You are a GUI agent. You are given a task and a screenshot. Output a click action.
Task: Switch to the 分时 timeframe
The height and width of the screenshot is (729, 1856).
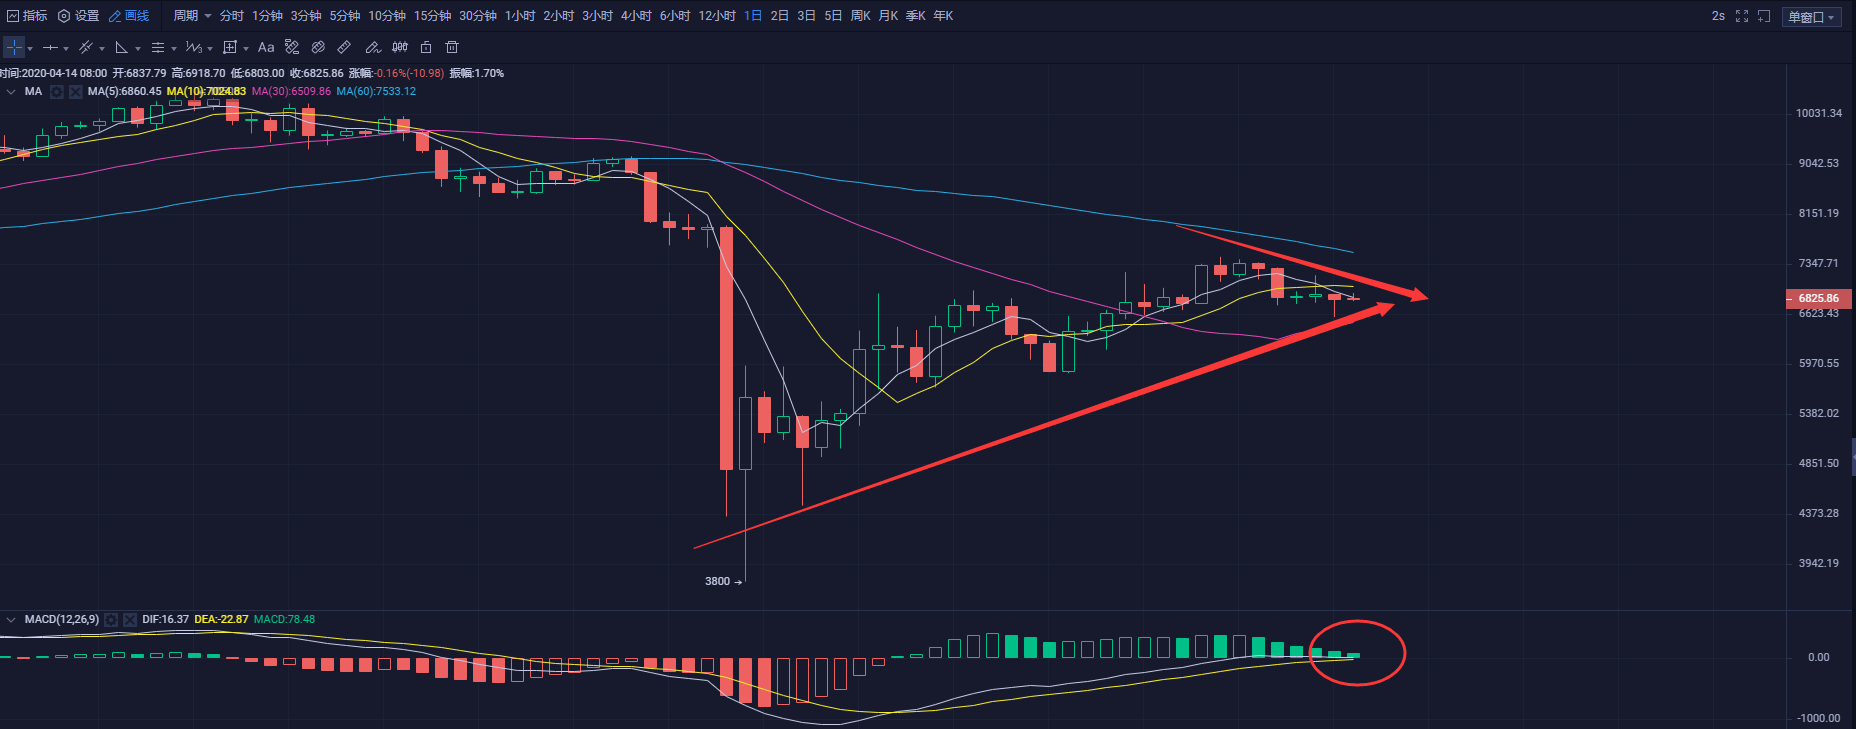pyautogui.click(x=231, y=16)
